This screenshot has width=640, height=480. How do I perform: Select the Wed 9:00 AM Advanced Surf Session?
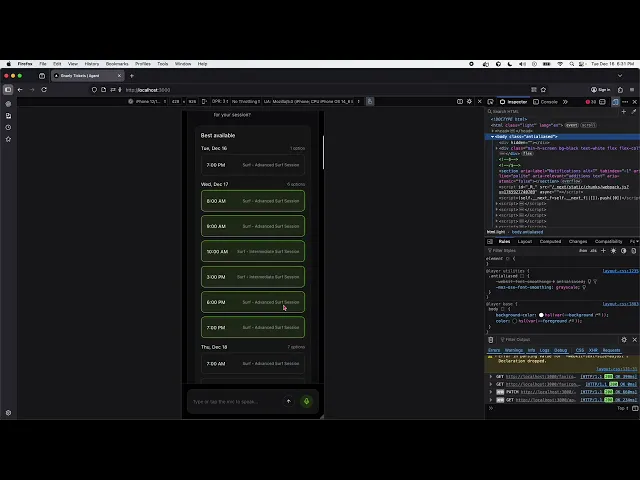[253, 226]
